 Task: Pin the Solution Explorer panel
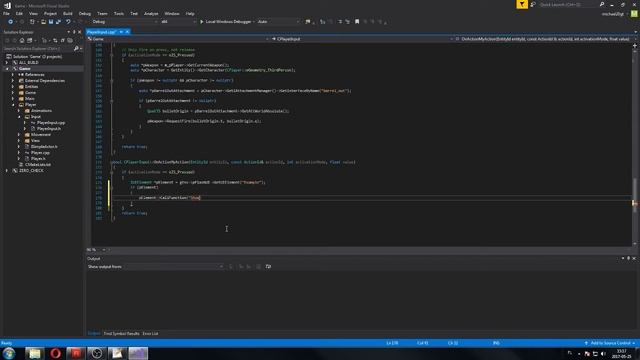coord(74,32)
